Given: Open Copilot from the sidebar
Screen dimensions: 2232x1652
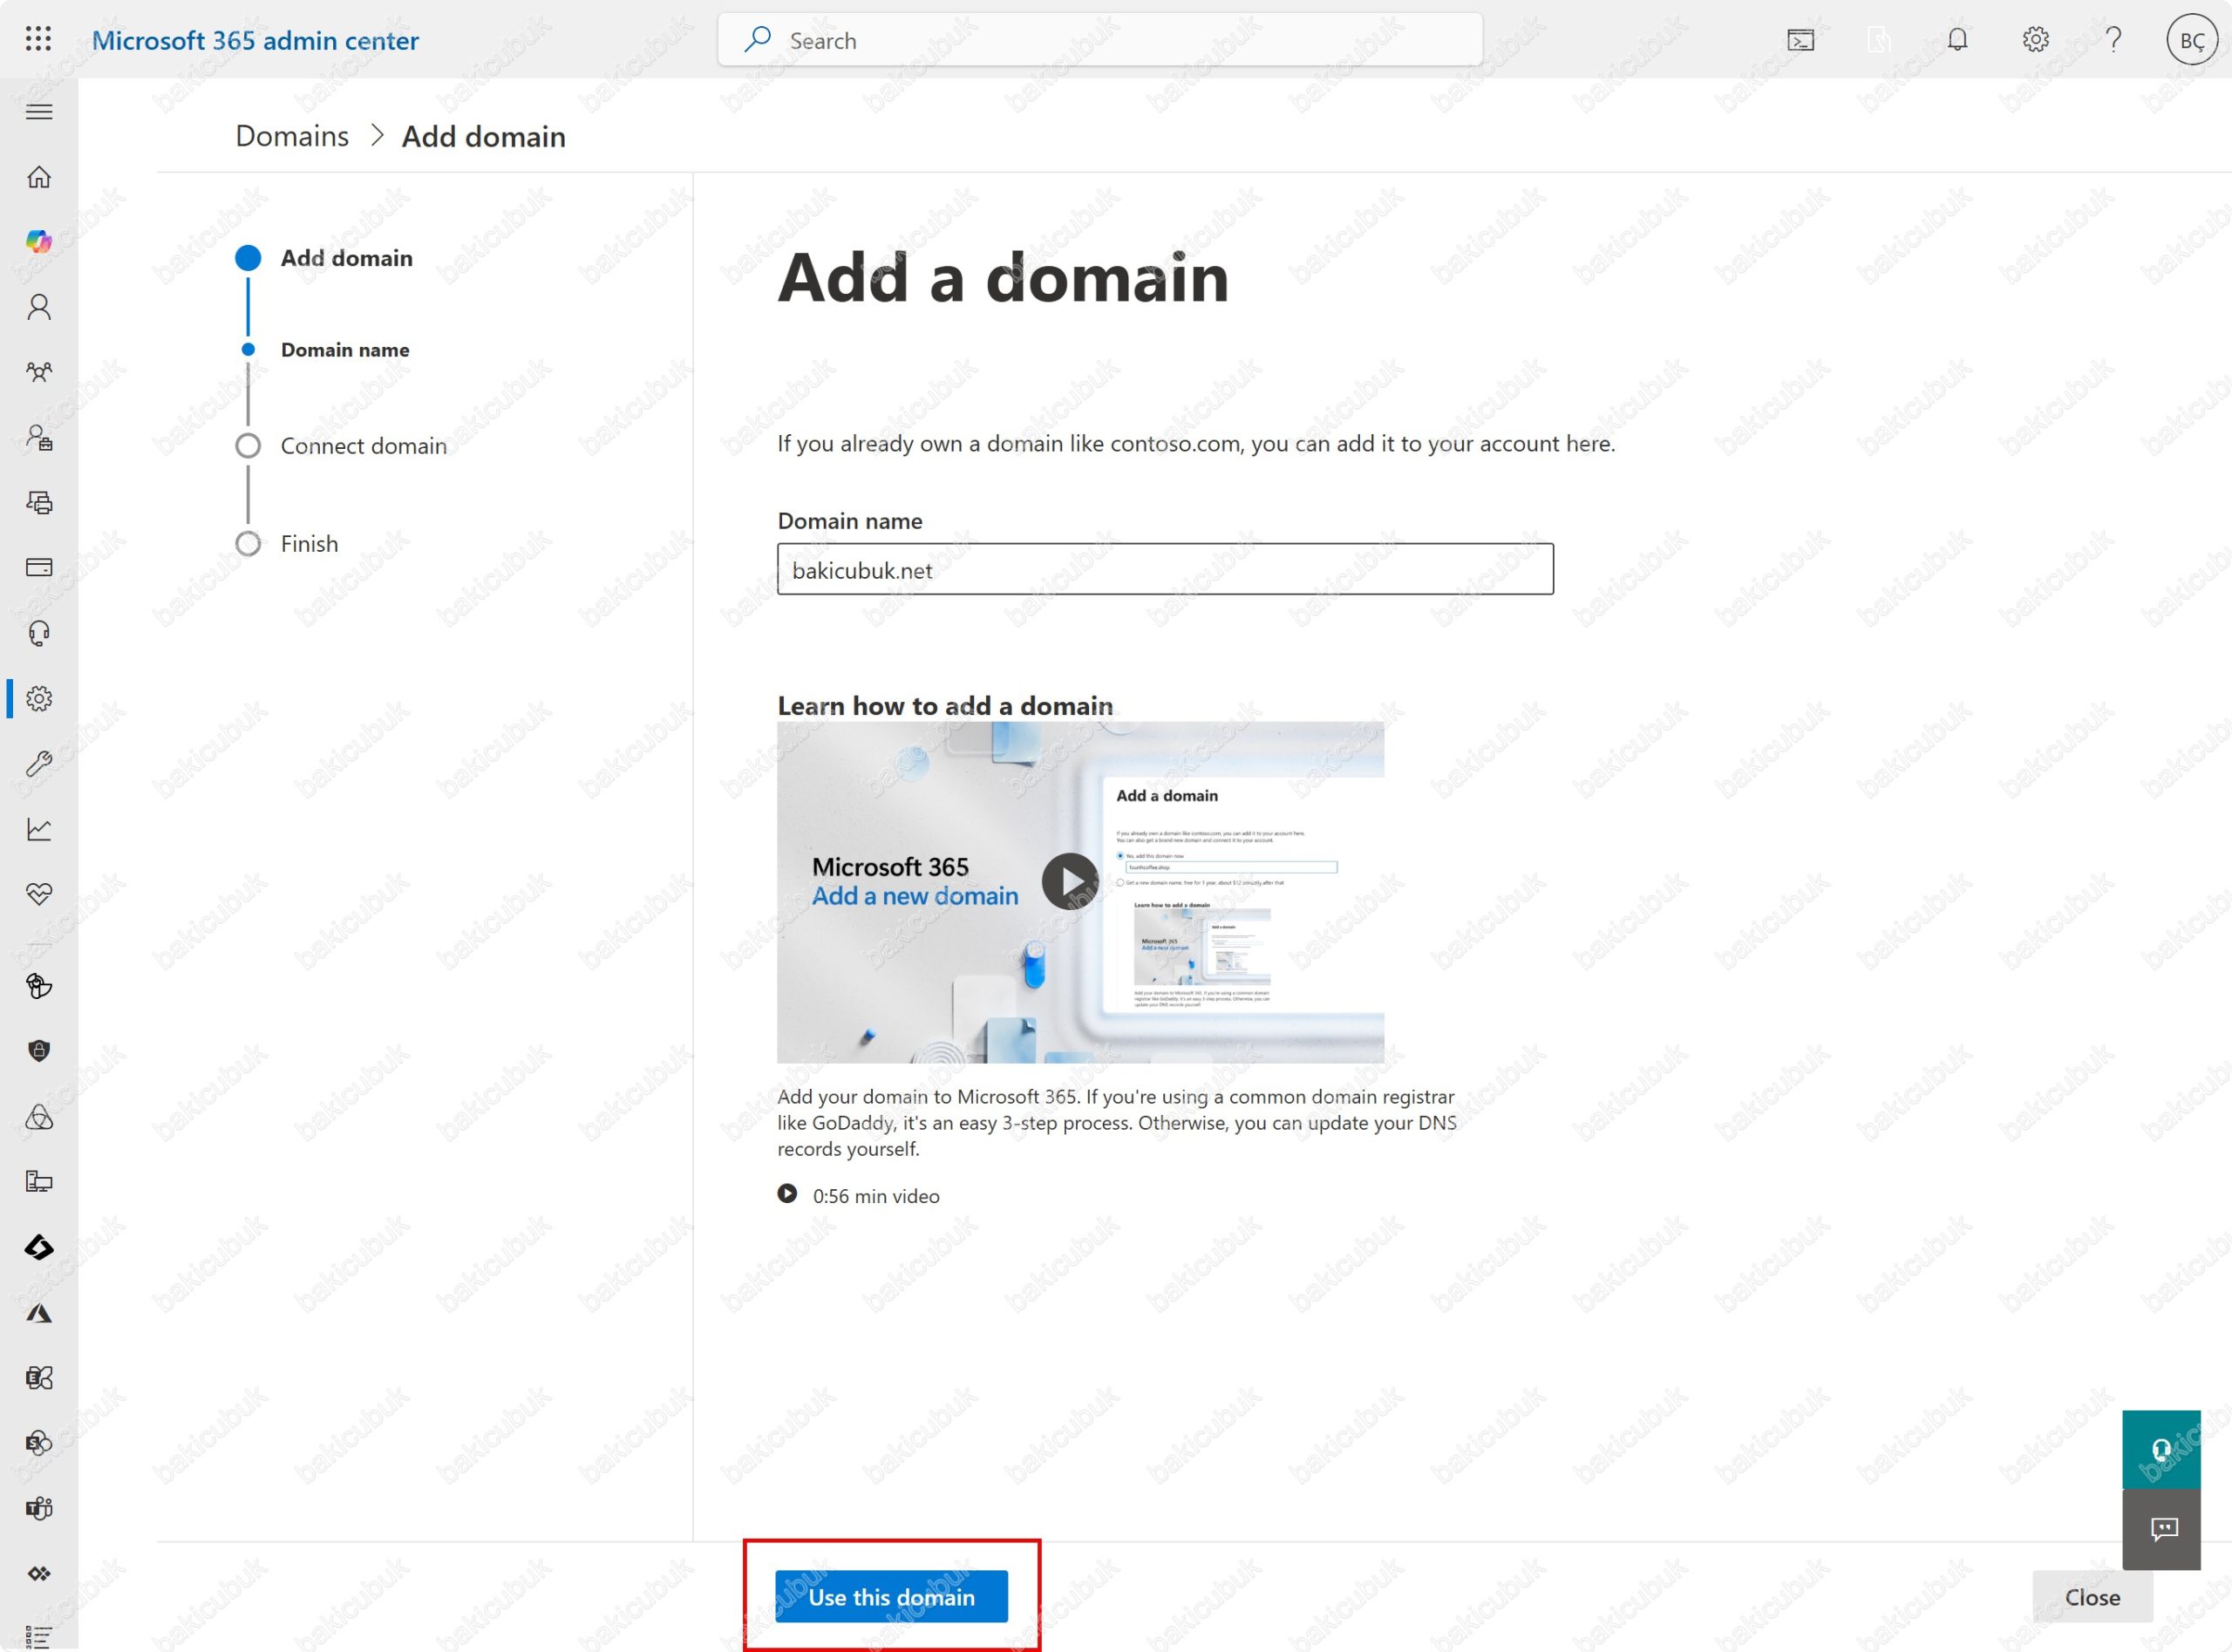Looking at the screenshot, I should (39, 241).
